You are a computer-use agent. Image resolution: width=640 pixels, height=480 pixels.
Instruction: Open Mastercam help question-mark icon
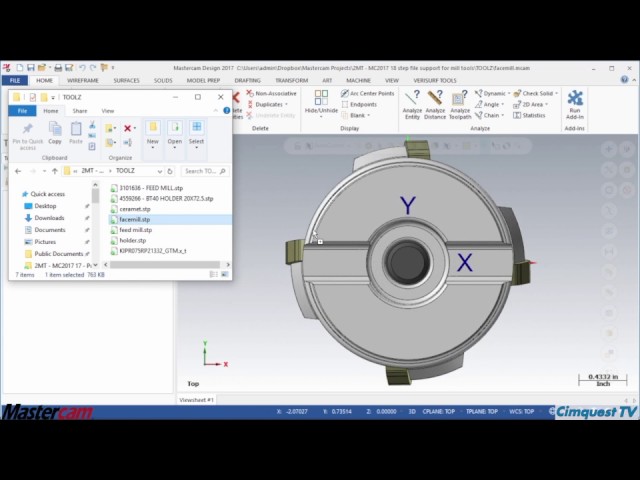(624, 80)
